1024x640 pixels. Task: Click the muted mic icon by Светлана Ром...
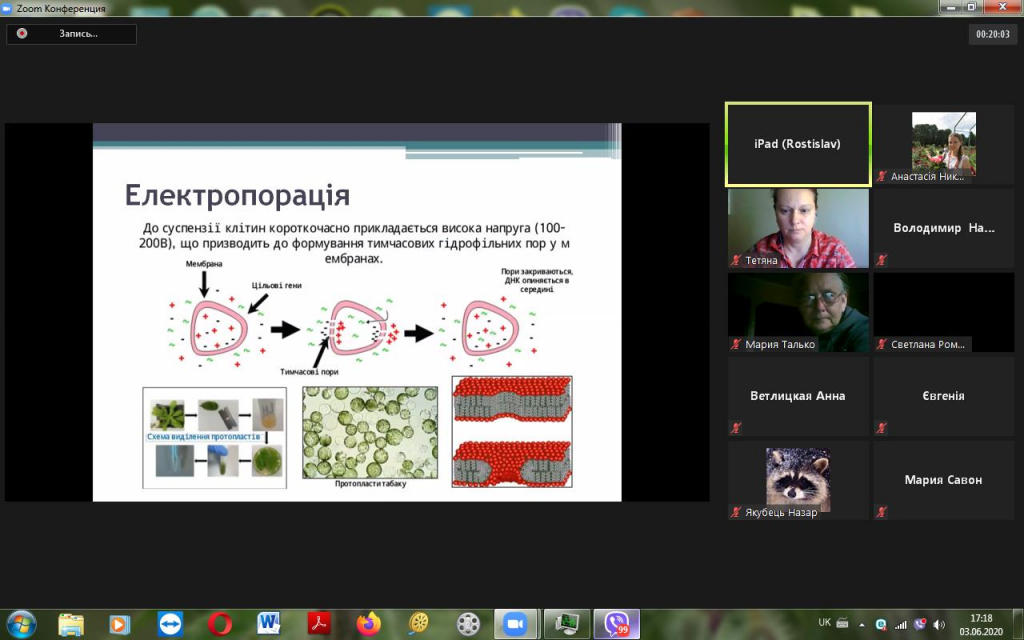coord(882,344)
